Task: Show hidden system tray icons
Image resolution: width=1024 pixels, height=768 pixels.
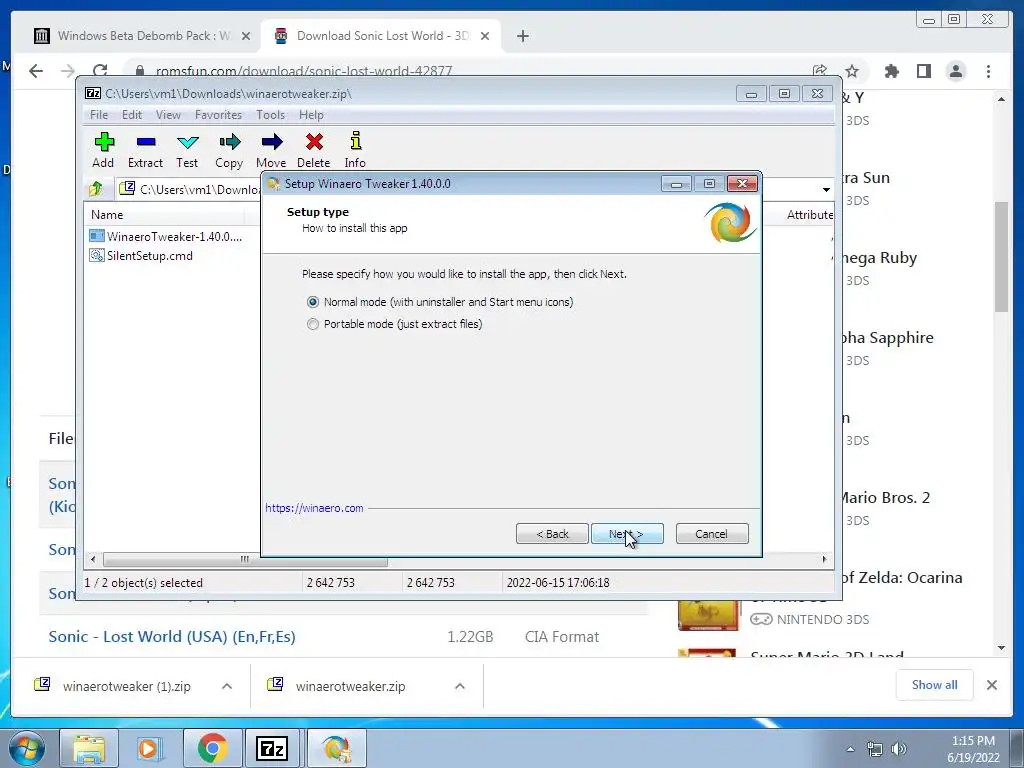Action: coord(850,749)
